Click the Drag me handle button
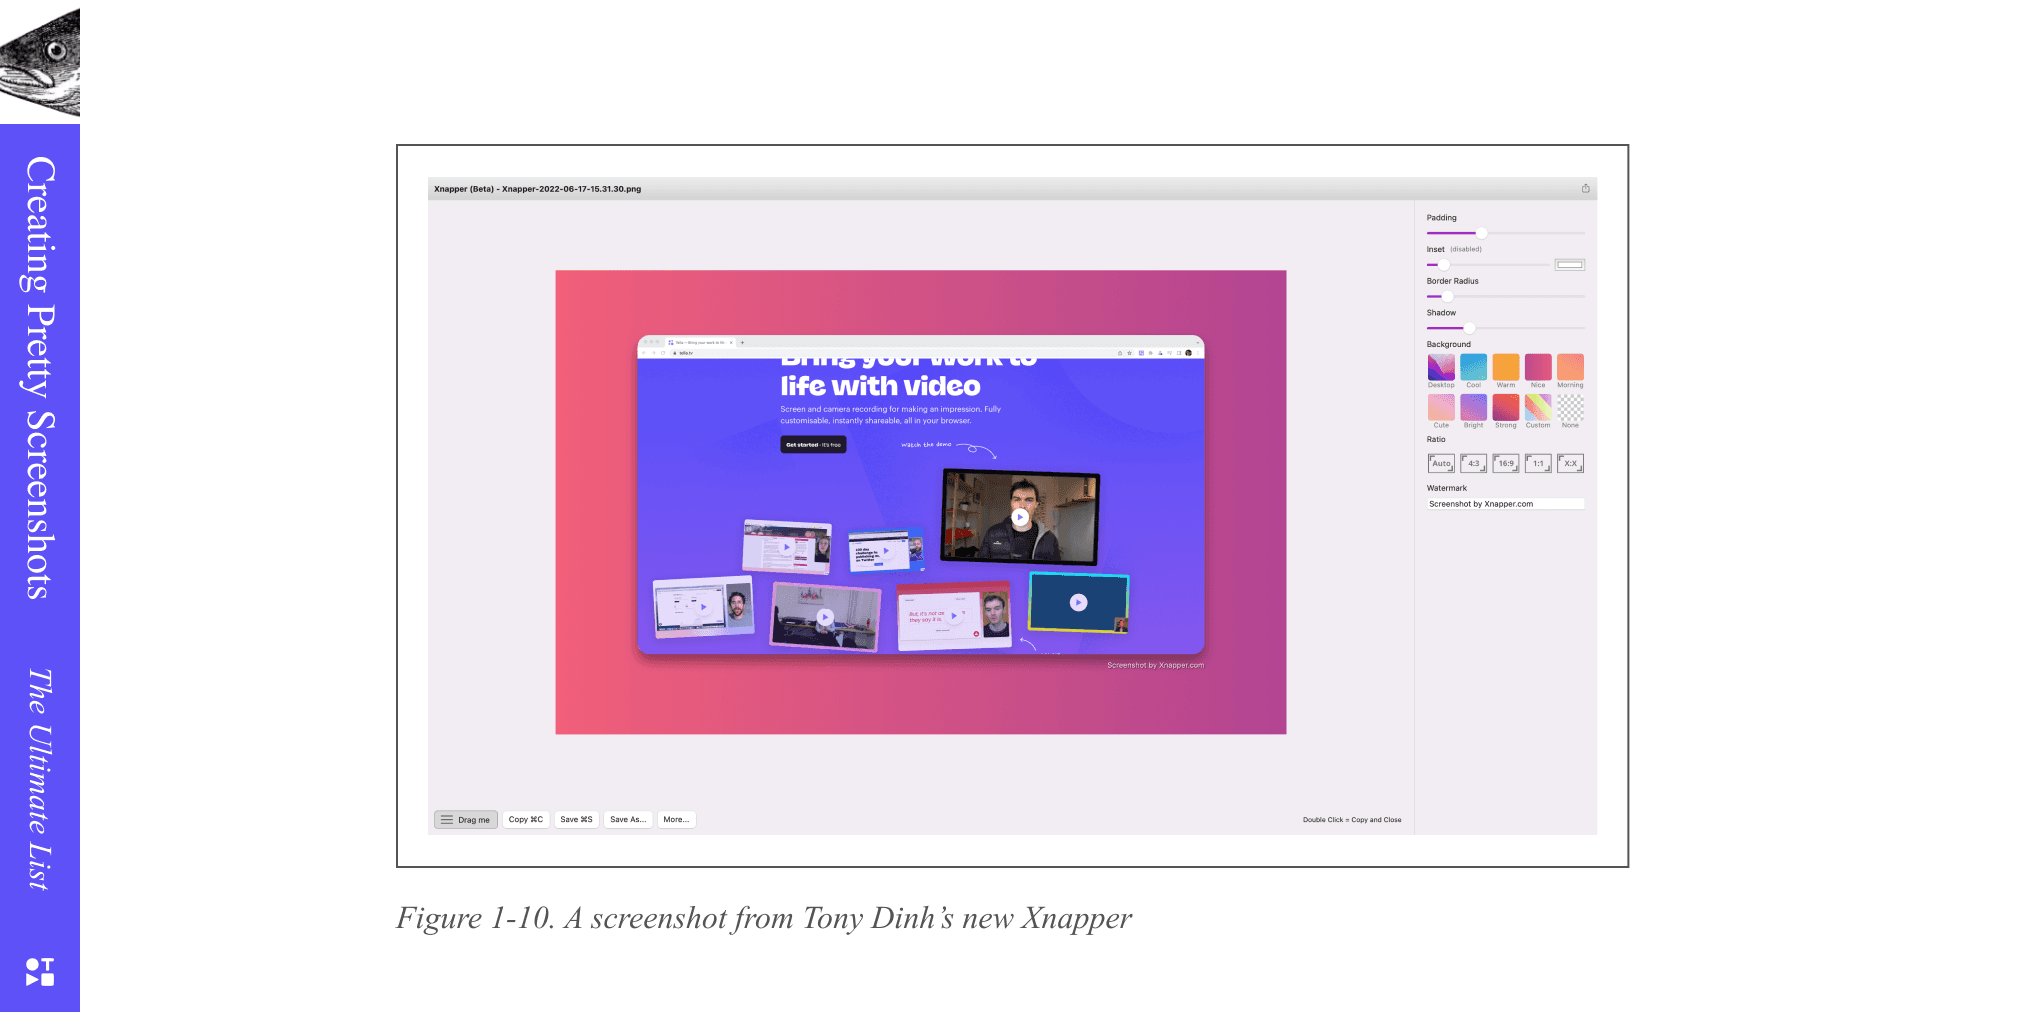This screenshot has height=1012, width=2024. click(x=466, y=819)
